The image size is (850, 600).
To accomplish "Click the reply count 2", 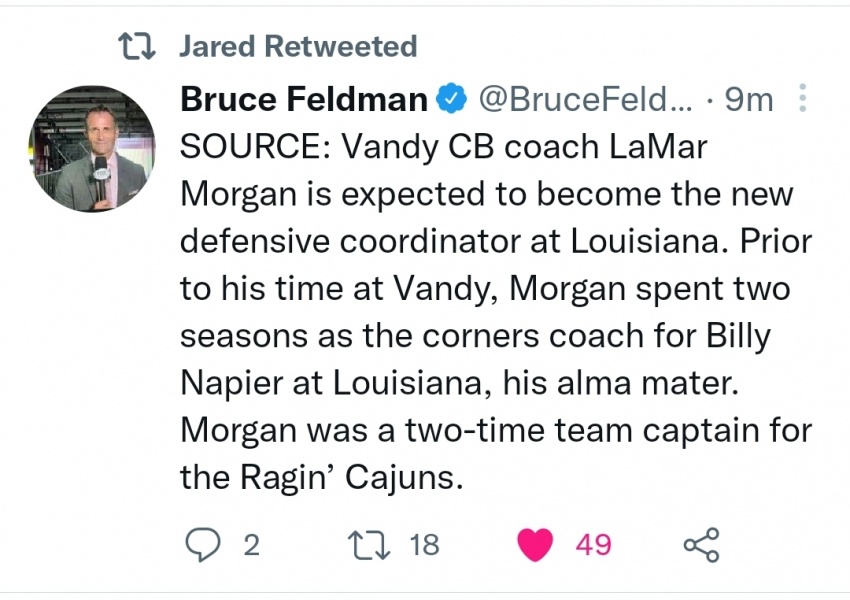I will [x=251, y=545].
